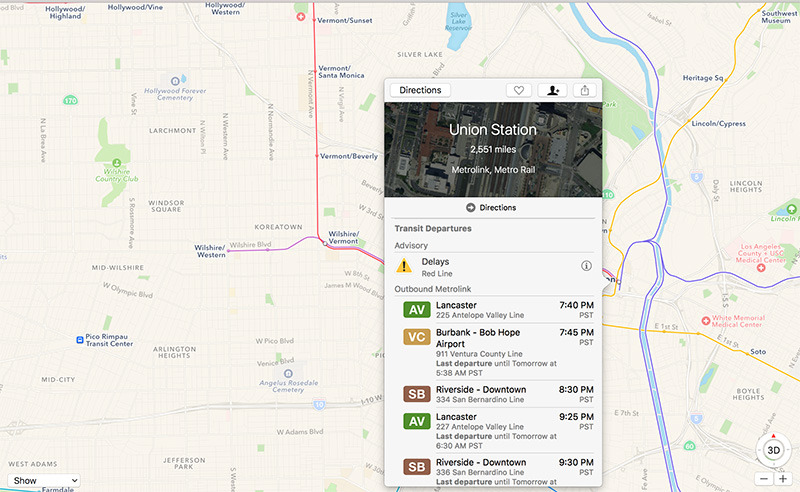800x492 pixels.
Task: Switch map to 3D view
Action: 773,450
